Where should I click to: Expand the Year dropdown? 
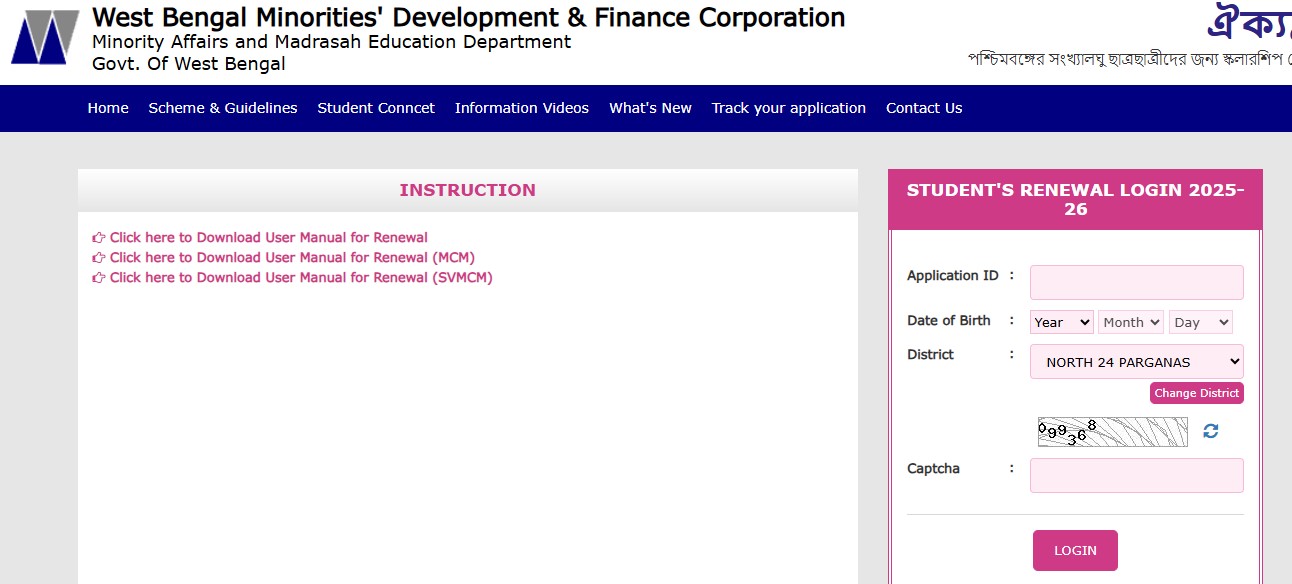tap(1062, 322)
